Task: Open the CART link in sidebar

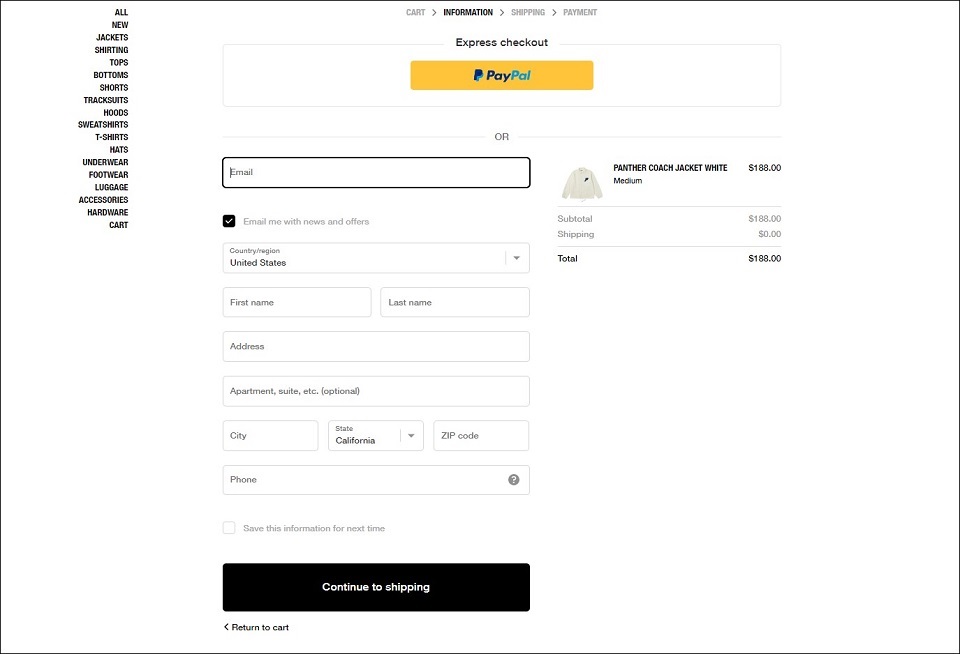Action: (x=119, y=225)
